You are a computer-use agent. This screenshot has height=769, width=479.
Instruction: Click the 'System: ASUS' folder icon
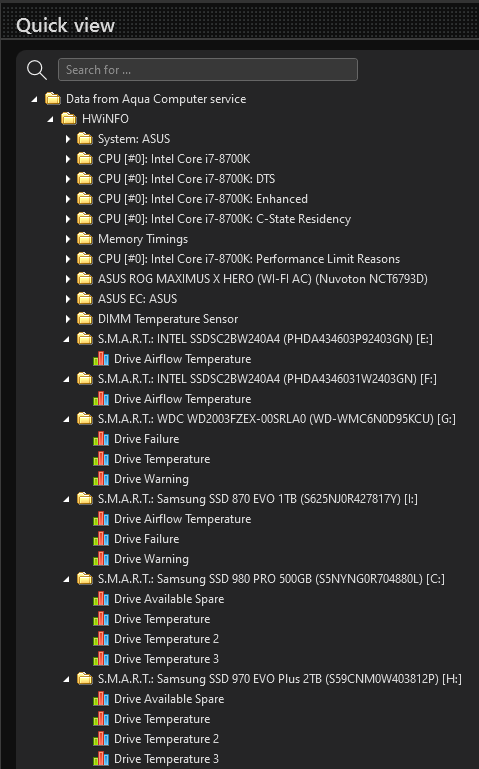(x=85, y=139)
